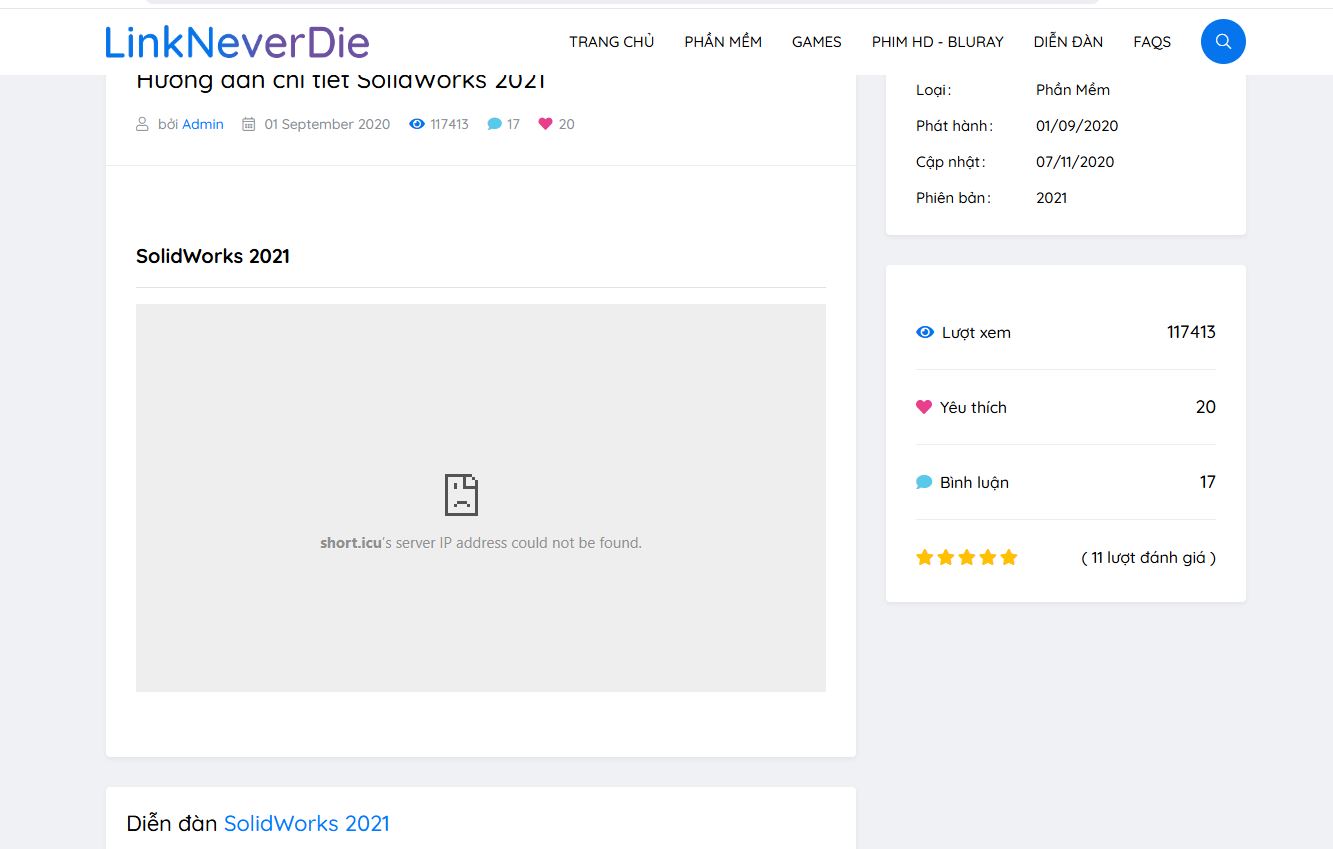Click the 'Loại:' label

(x=934, y=90)
